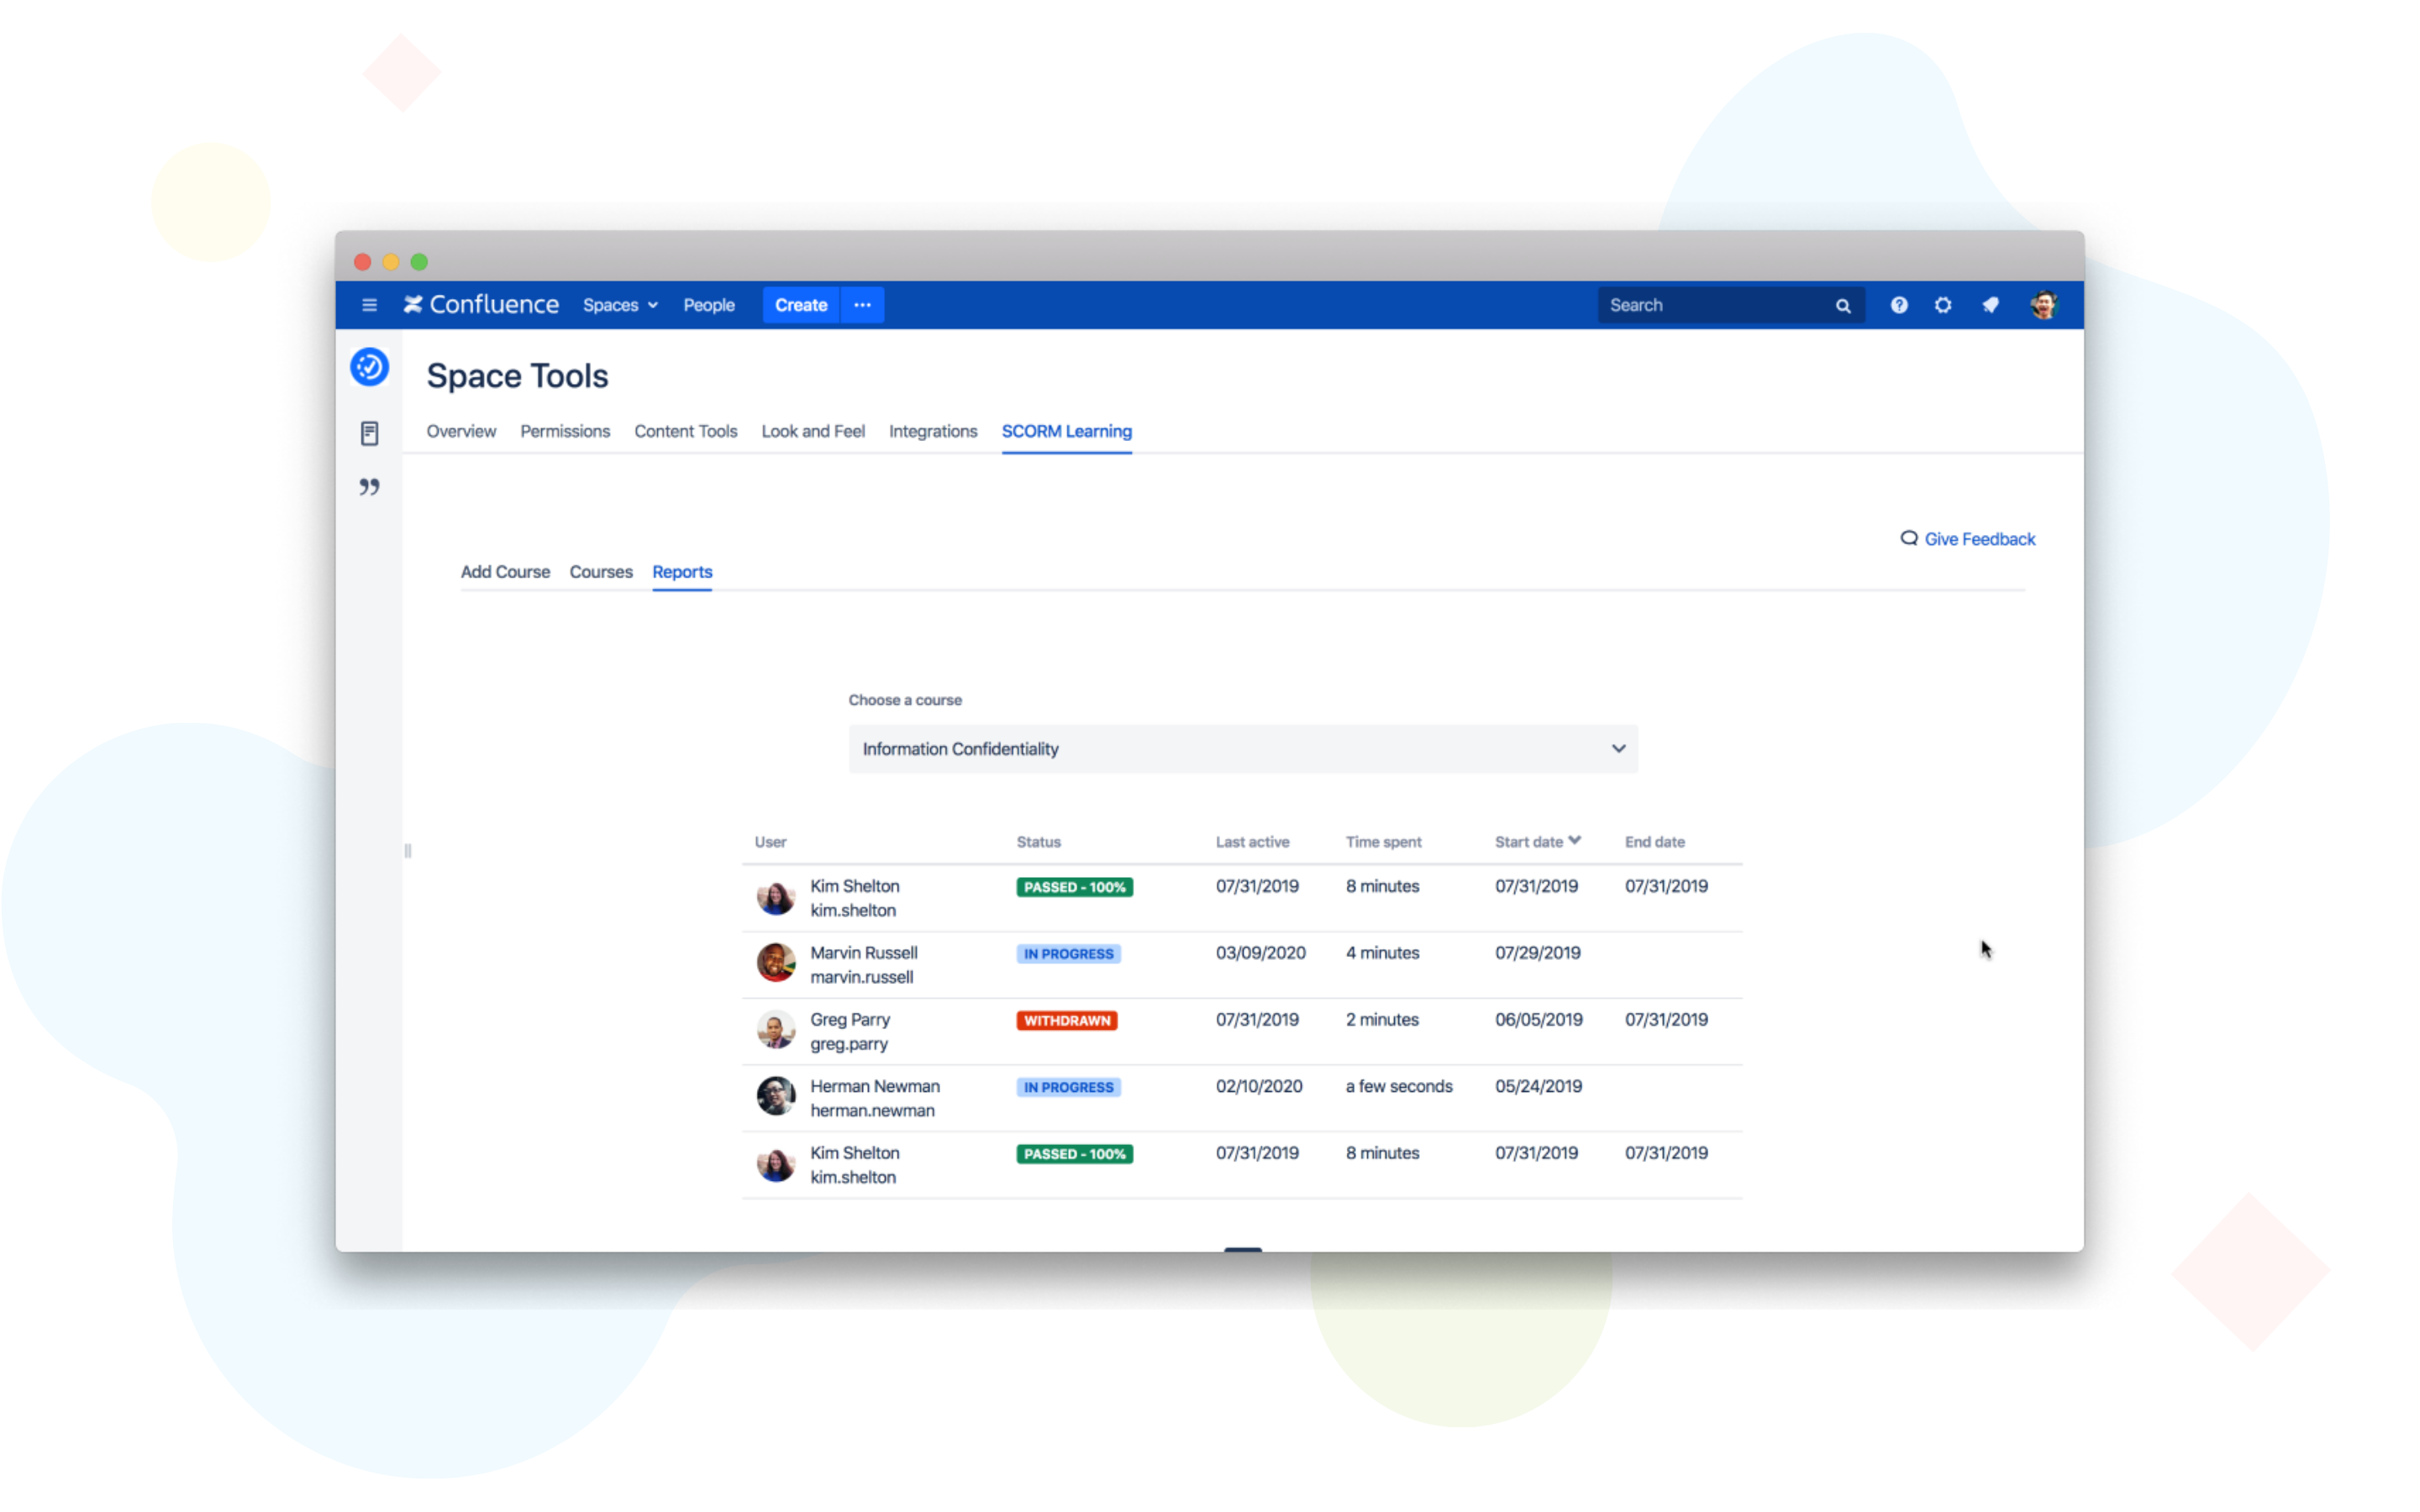Open the People menu
The width and height of the screenshot is (2420, 1512).
708,305
